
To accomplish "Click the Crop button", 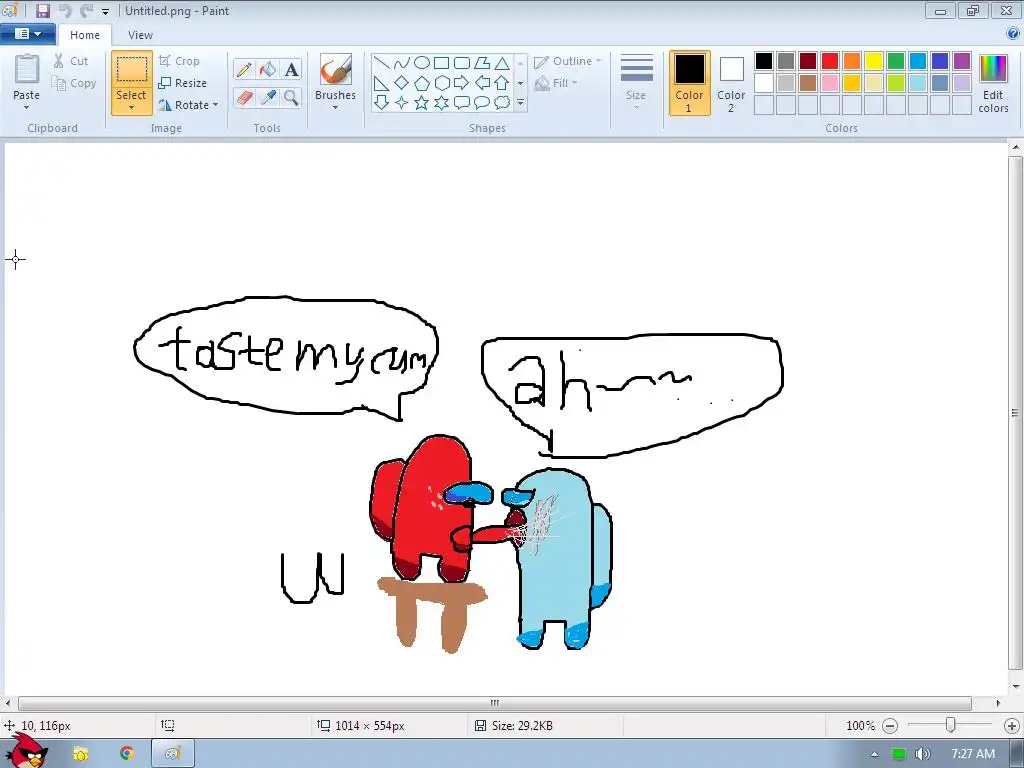I will 179,61.
